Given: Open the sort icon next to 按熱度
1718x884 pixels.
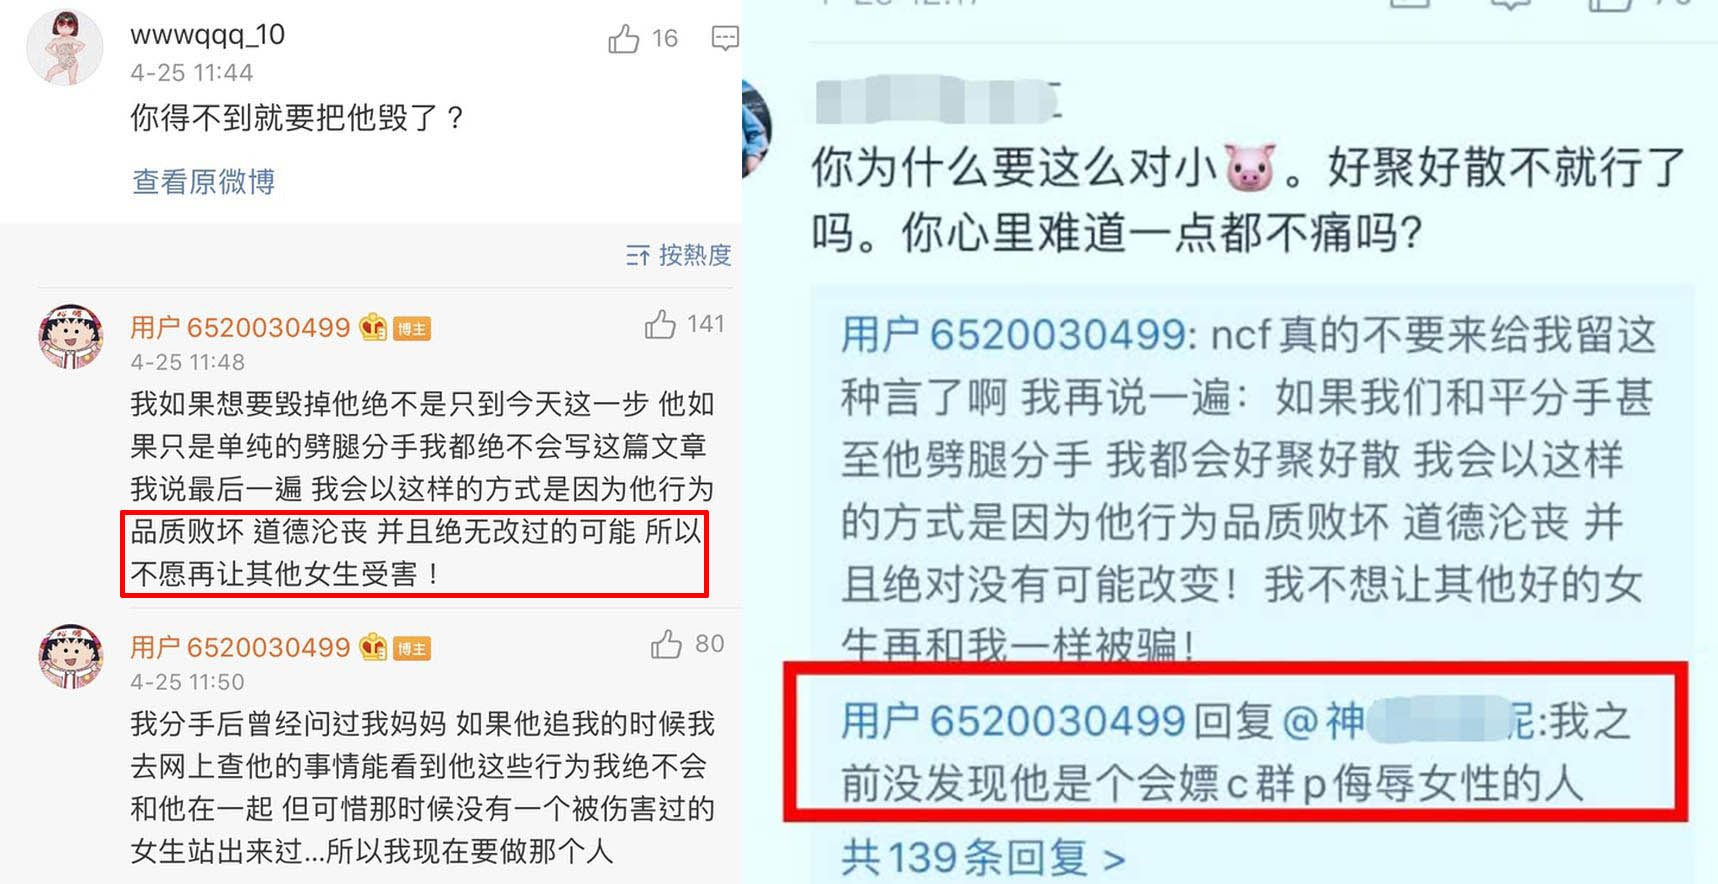Looking at the screenshot, I should [x=638, y=256].
